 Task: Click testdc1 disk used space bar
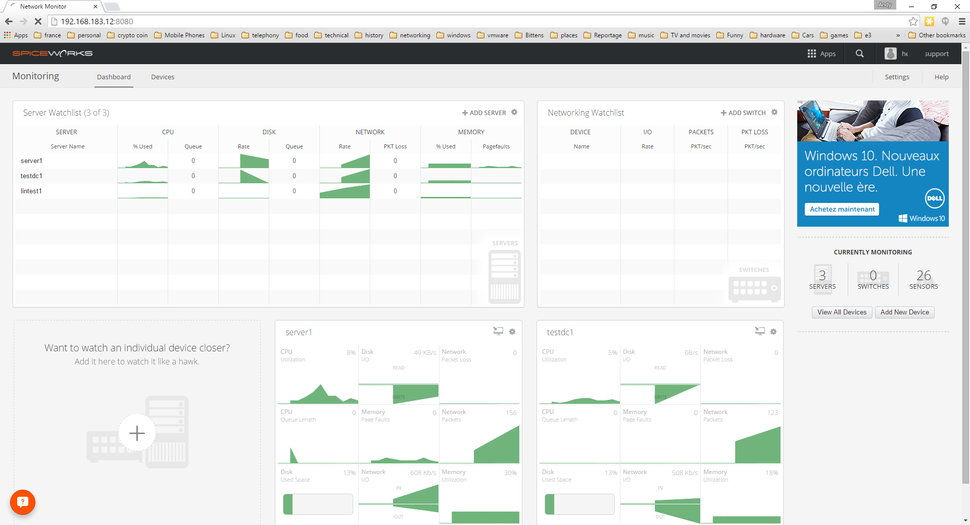pyautogui.click(x=580, y=504)
